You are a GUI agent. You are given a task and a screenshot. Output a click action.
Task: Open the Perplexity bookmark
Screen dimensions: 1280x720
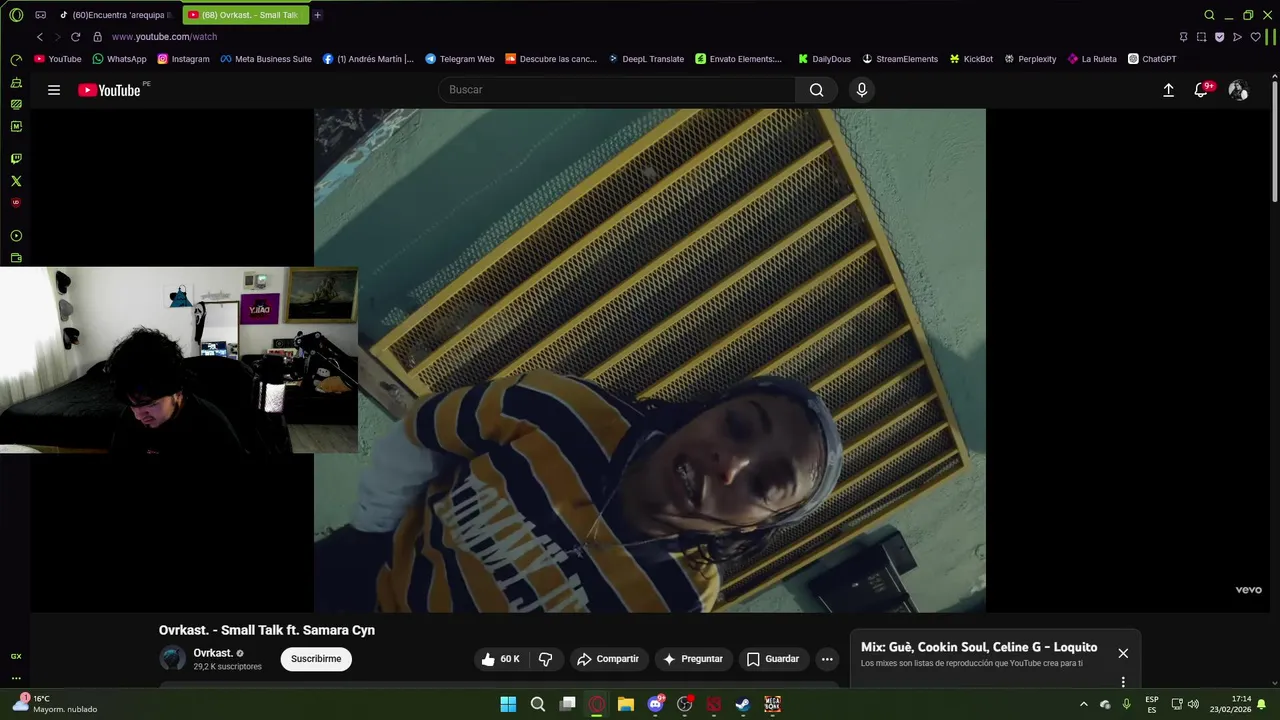tap(1030, 59)
